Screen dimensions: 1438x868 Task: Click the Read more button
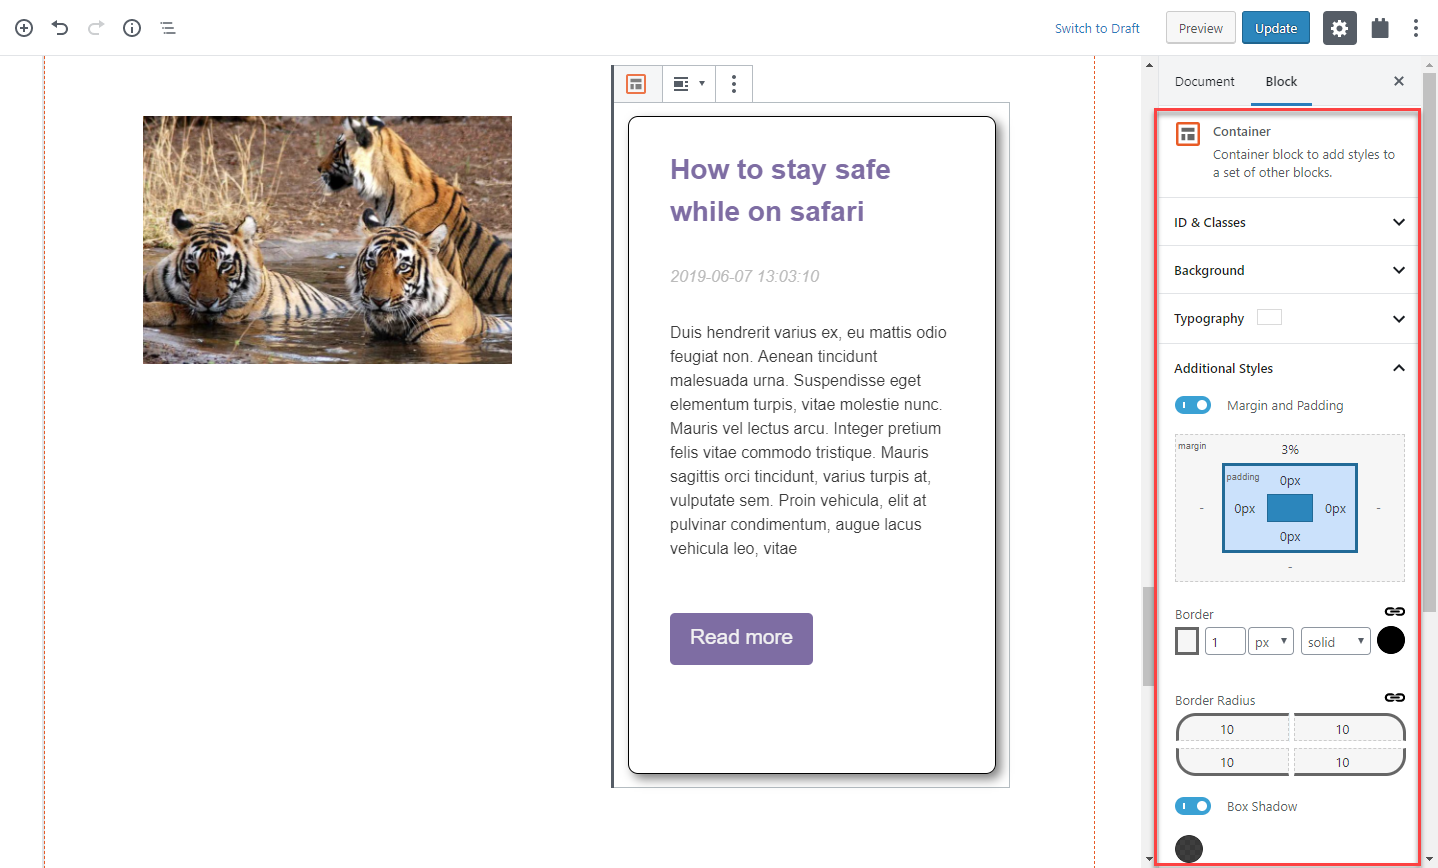[741, 638]
